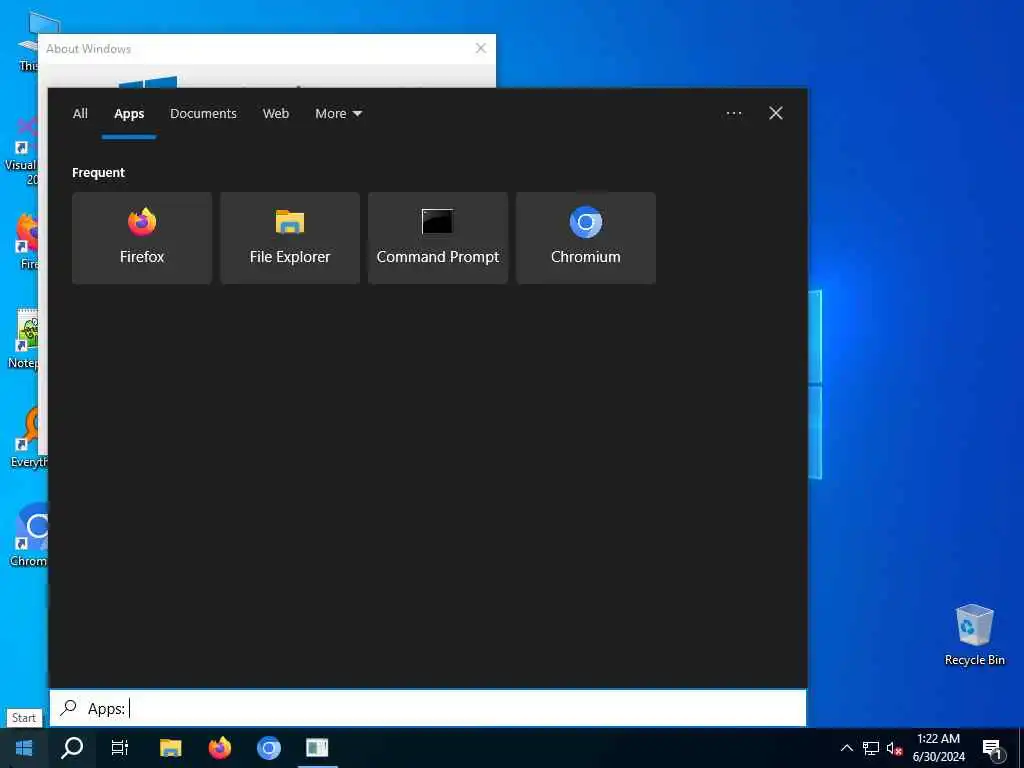Select the Notepad++ desktop shortcut

click(24, 338)
